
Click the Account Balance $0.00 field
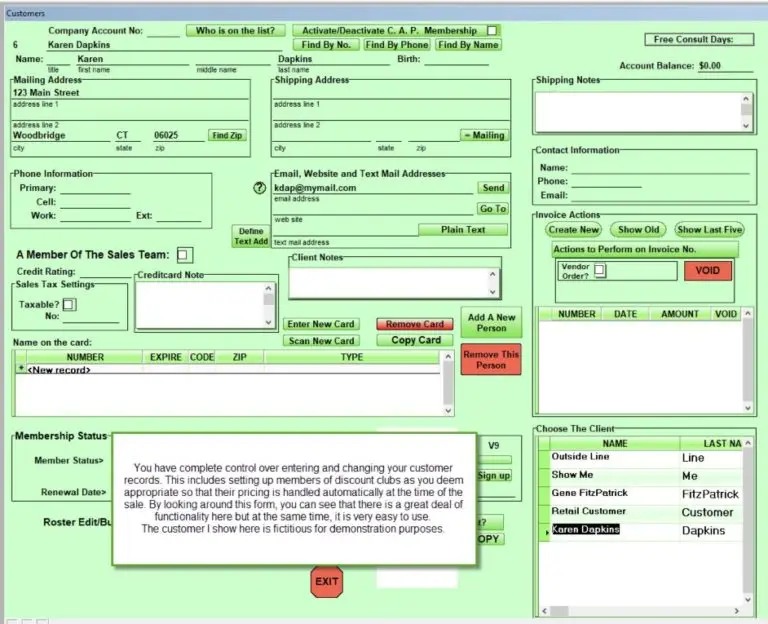[725, 66]
